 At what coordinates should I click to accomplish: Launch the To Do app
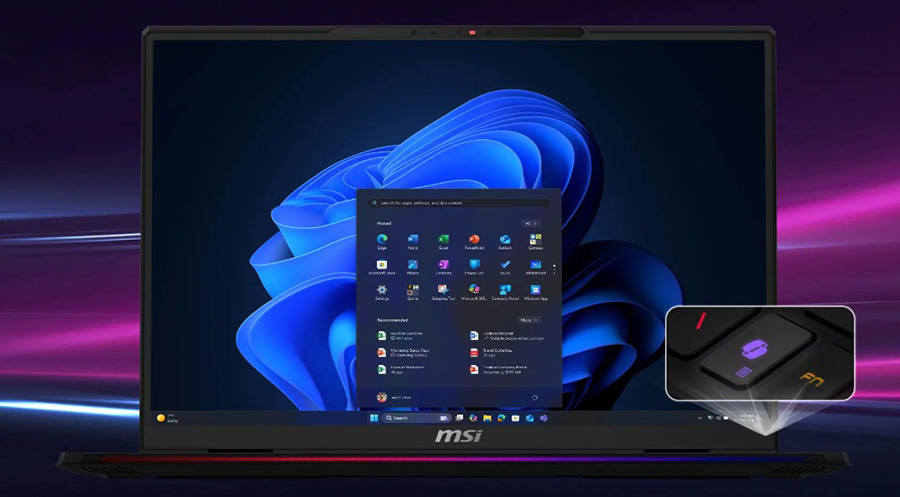pyautogui.click(x=505, y=267)
